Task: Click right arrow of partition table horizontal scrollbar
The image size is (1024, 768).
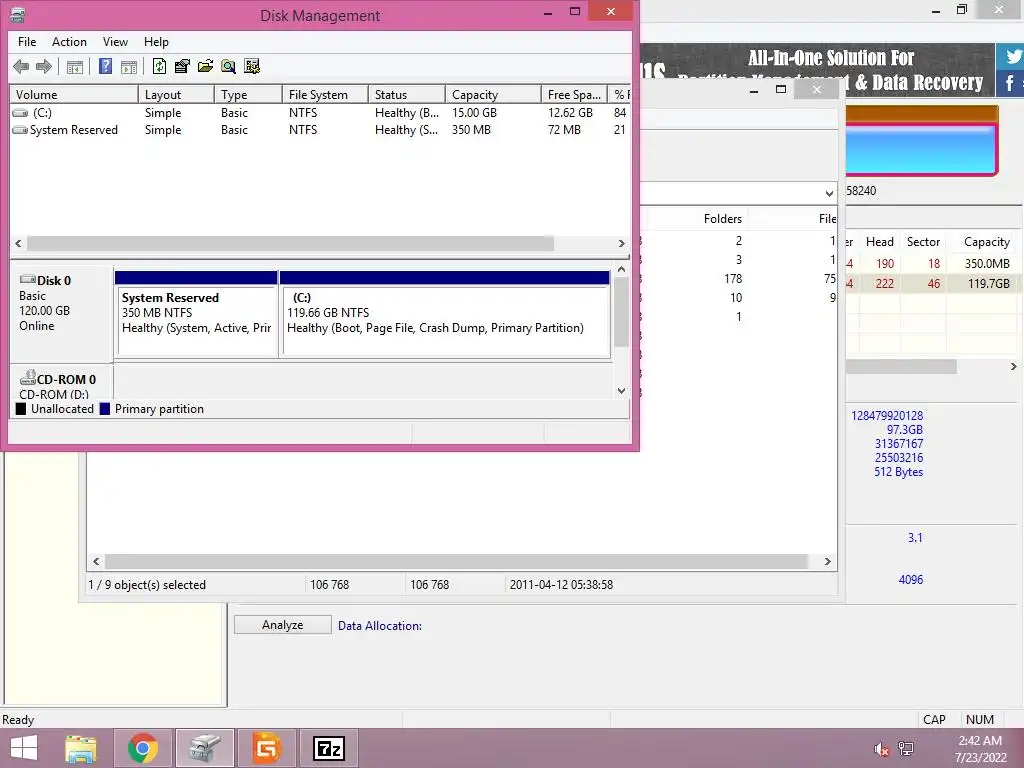Action: [1014, 367]
